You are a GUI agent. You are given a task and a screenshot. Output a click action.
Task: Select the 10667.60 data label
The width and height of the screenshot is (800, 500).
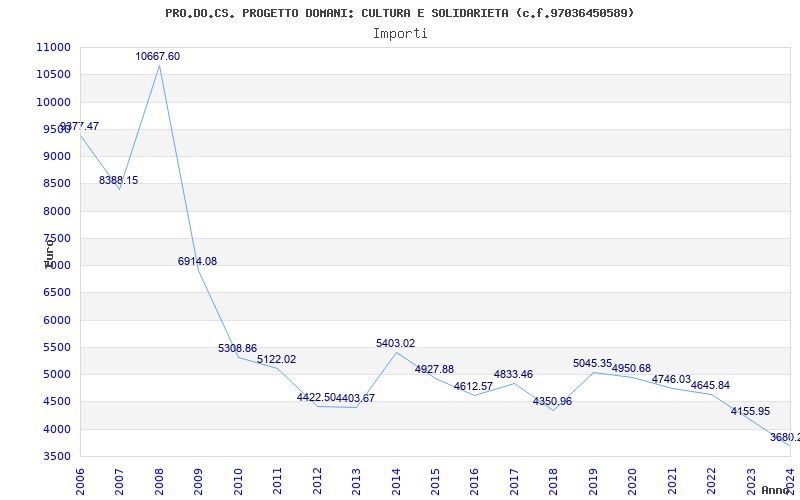(x=158, y=57)
